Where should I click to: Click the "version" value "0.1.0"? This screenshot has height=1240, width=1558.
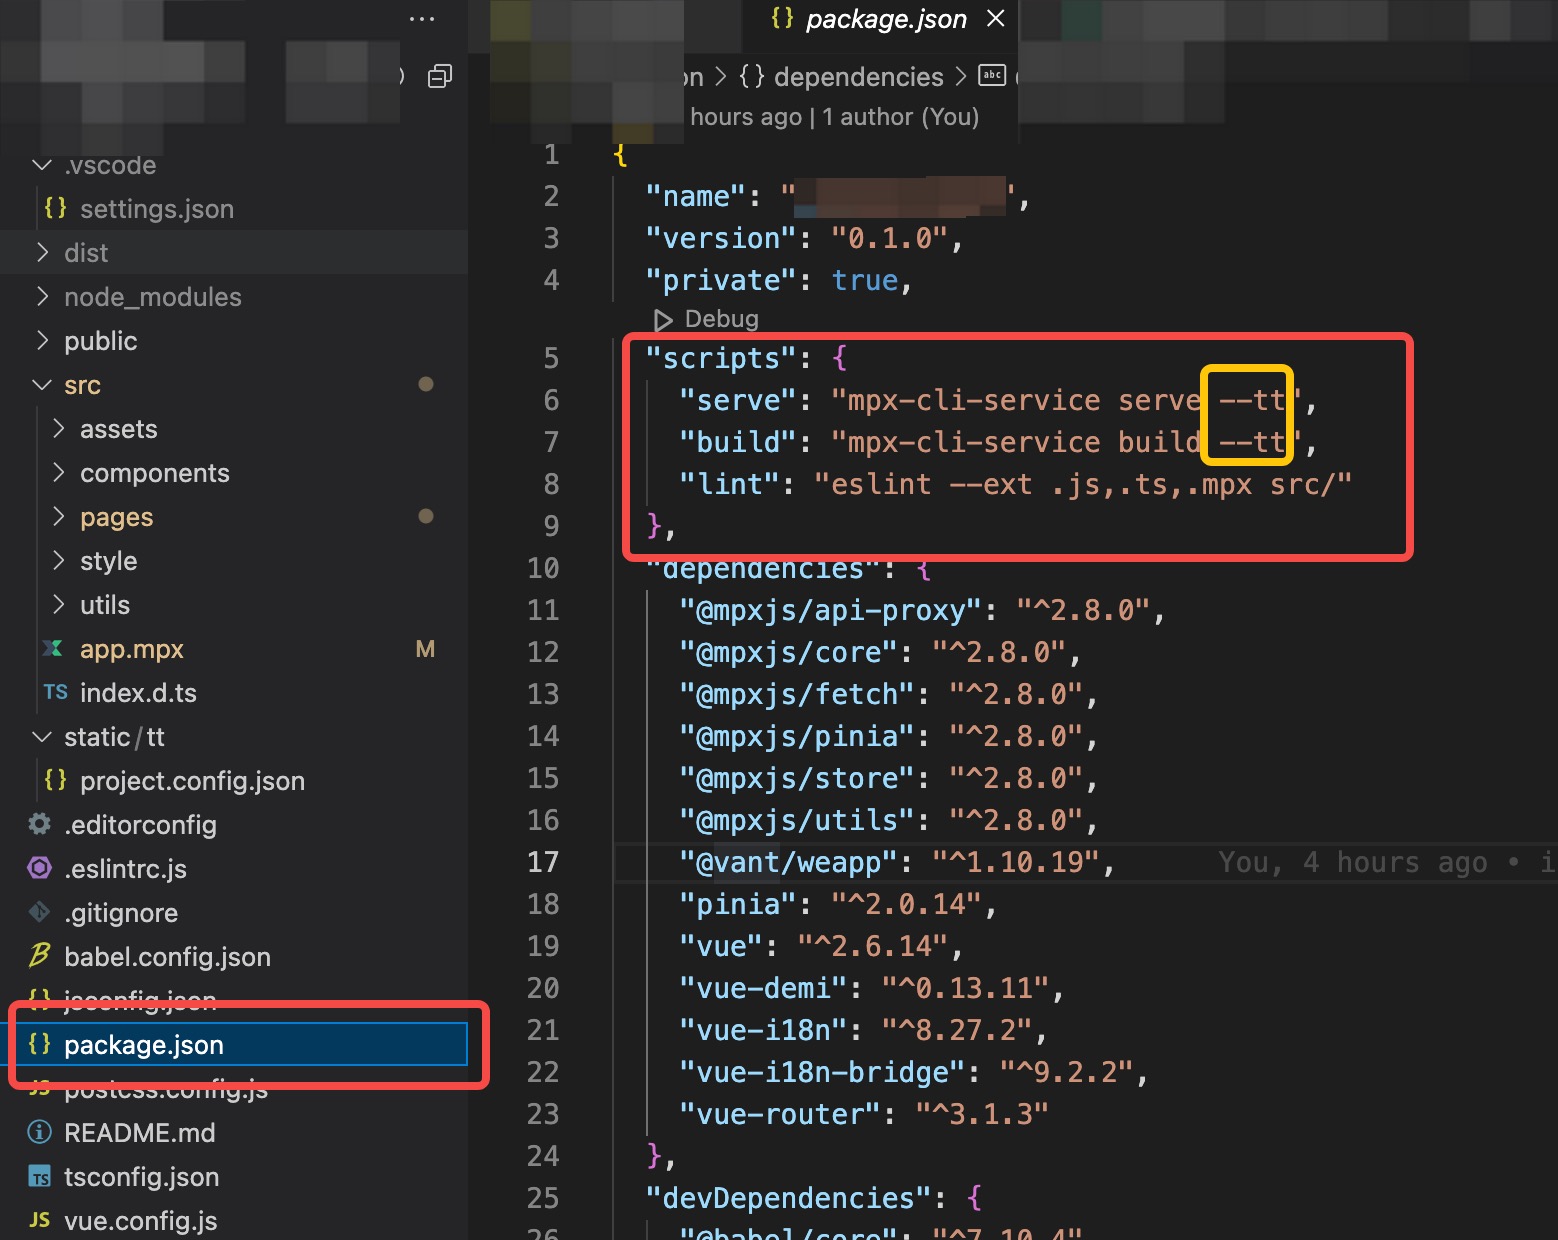pos(890,238)
